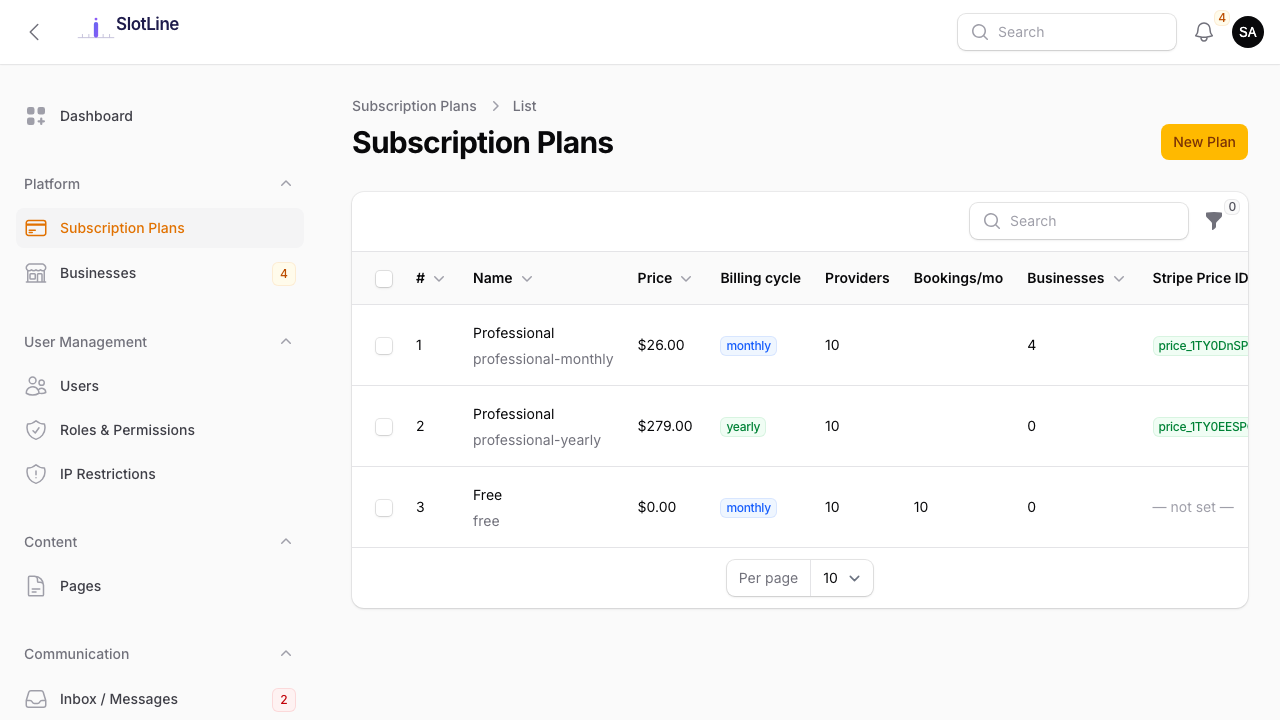
Task: Collapse the Communication sidebar group
Action: (286, 654)
